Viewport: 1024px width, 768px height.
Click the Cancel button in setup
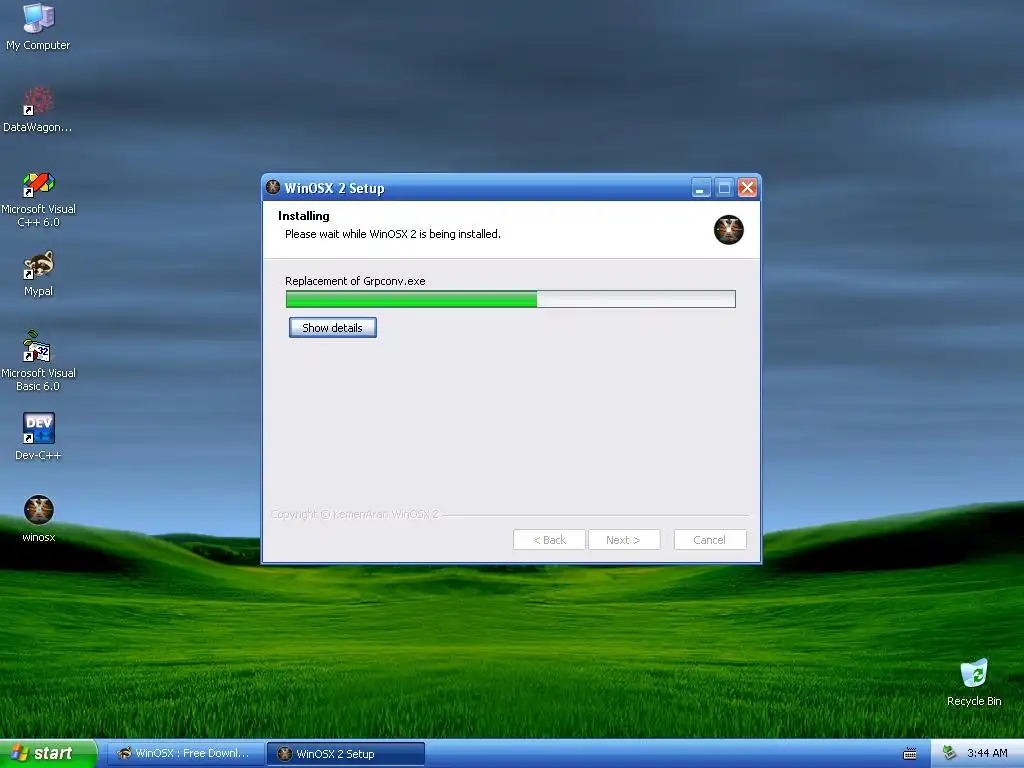(x=710, y=539)
